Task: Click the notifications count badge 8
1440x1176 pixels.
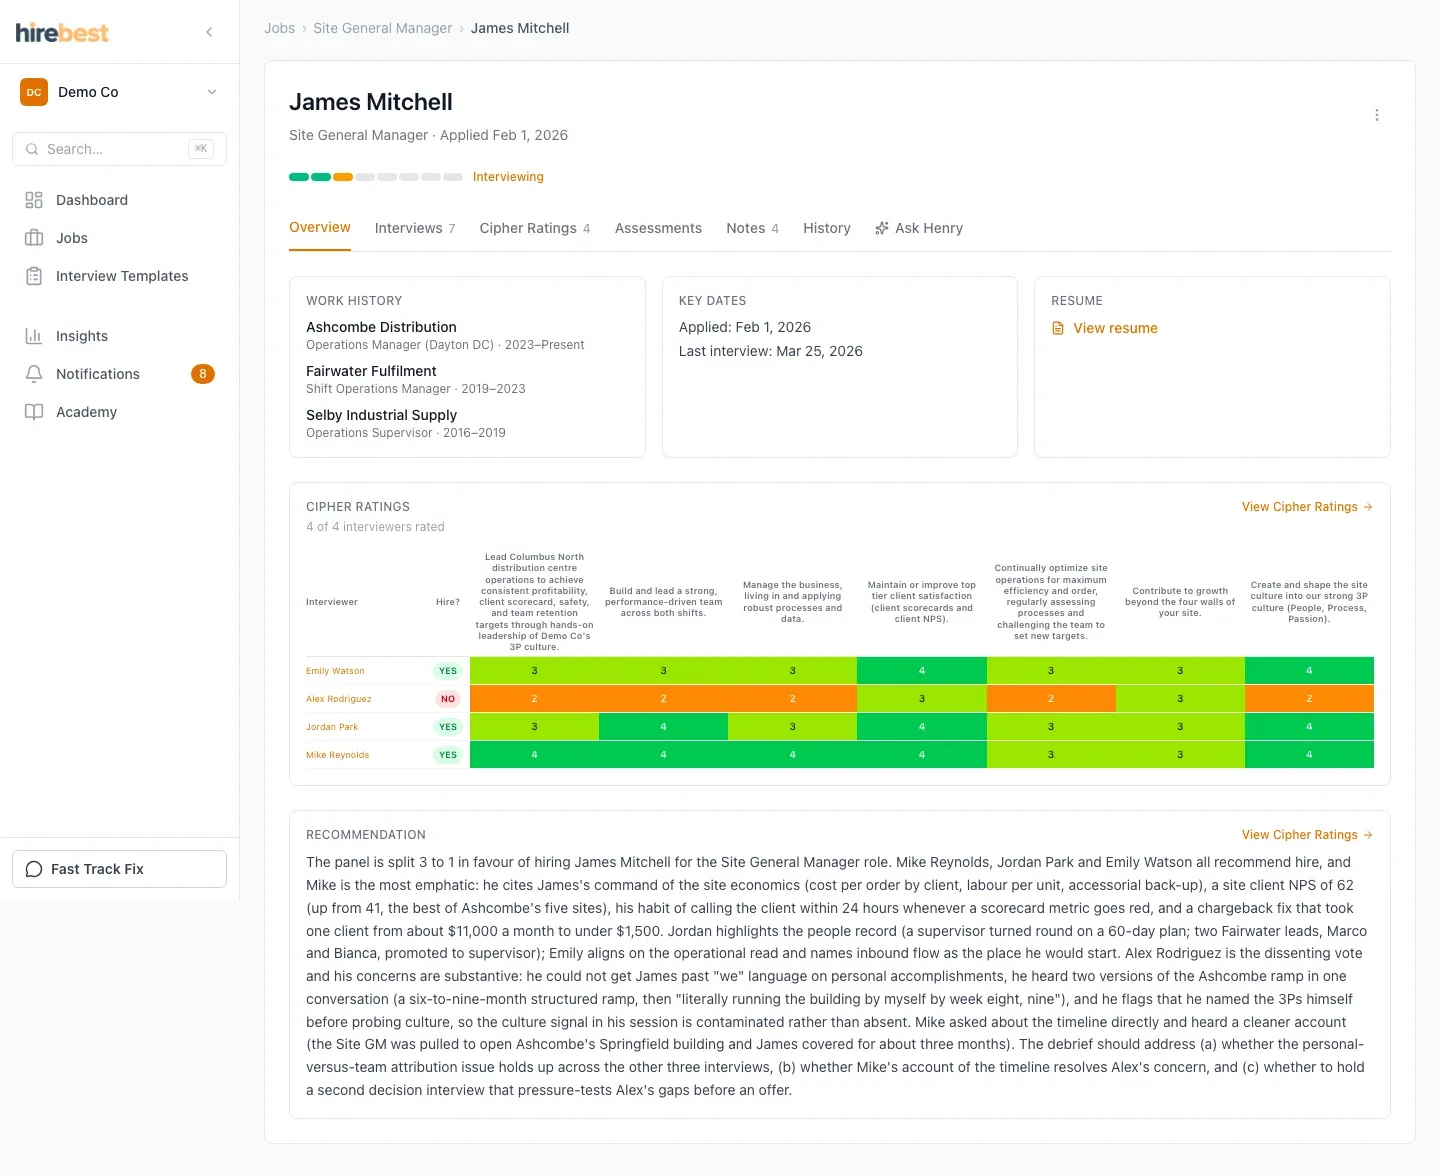Action: (203, 374)
